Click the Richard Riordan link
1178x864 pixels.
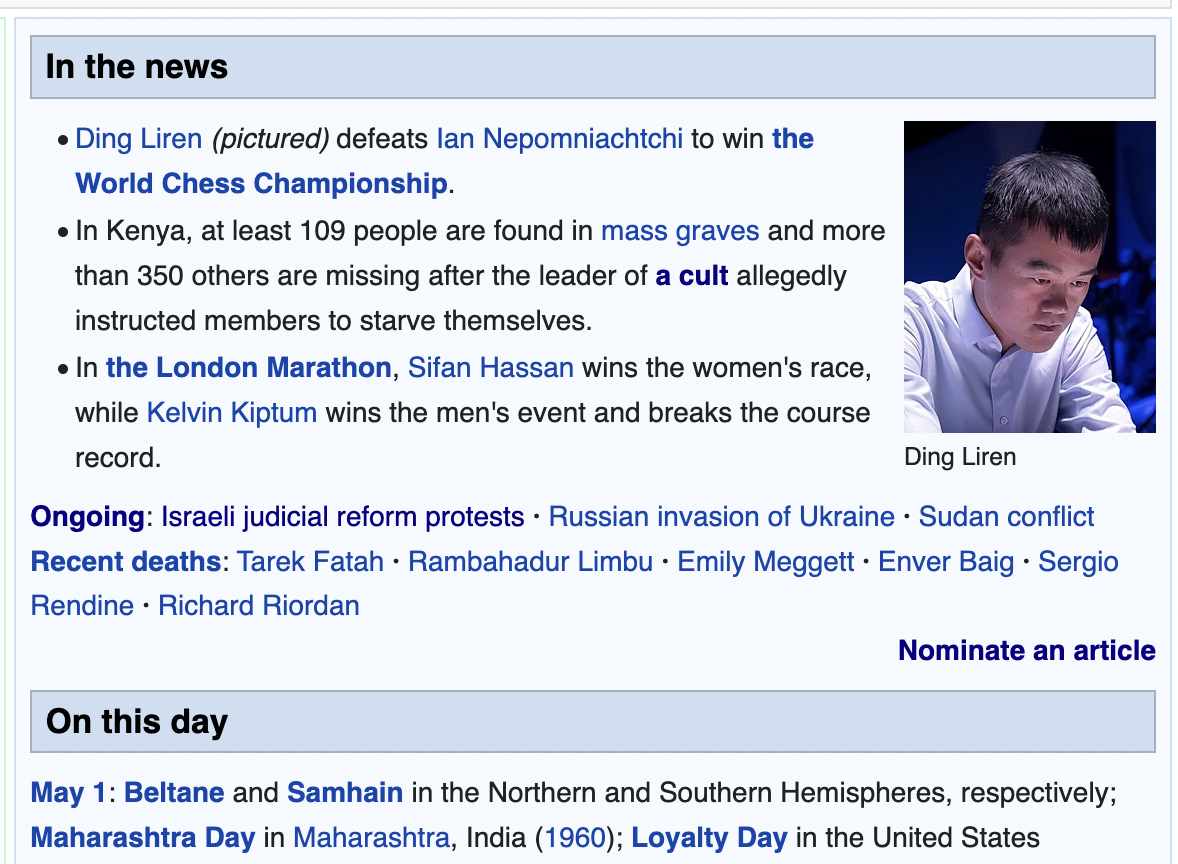pyautogui.click(x=258, y=606)
